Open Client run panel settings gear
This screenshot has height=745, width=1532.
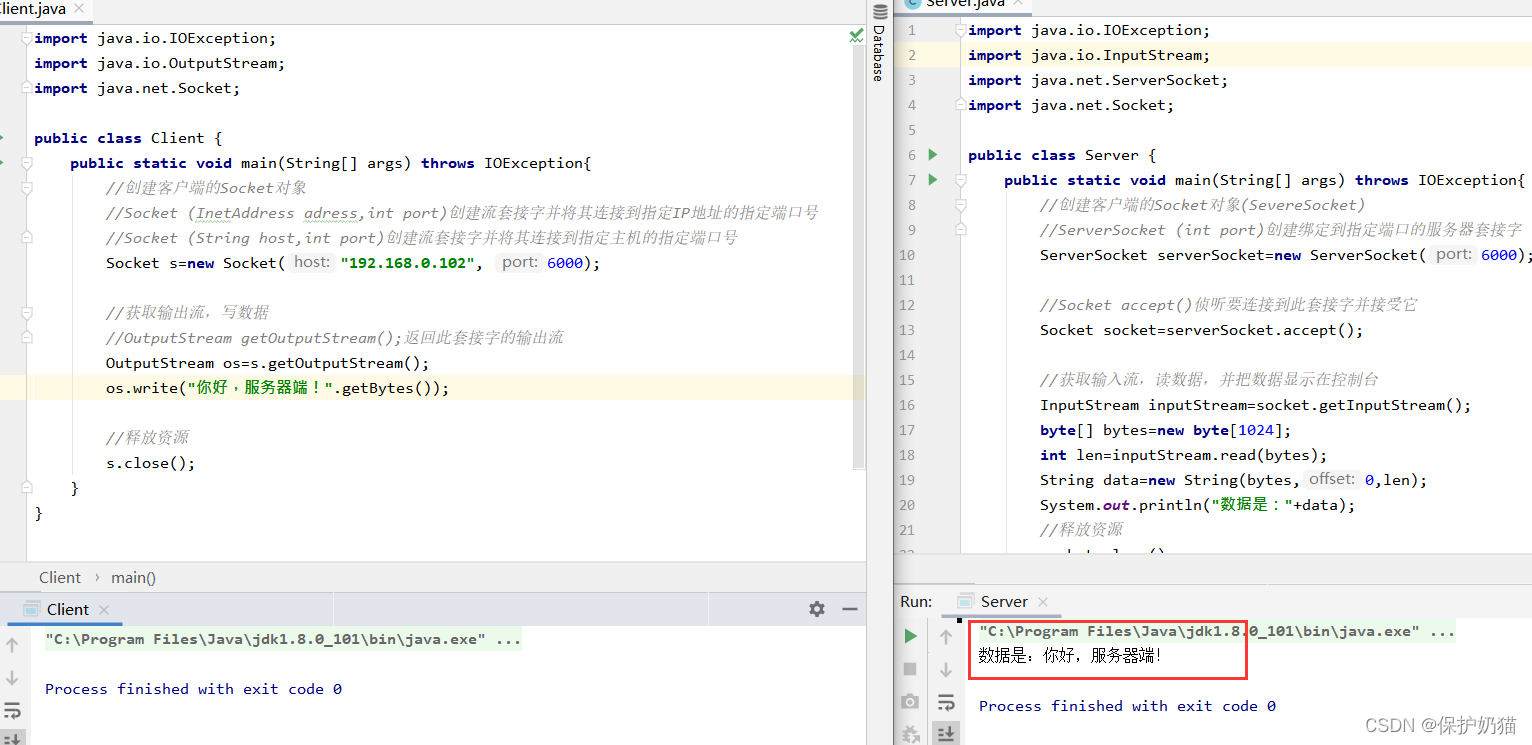817,609
